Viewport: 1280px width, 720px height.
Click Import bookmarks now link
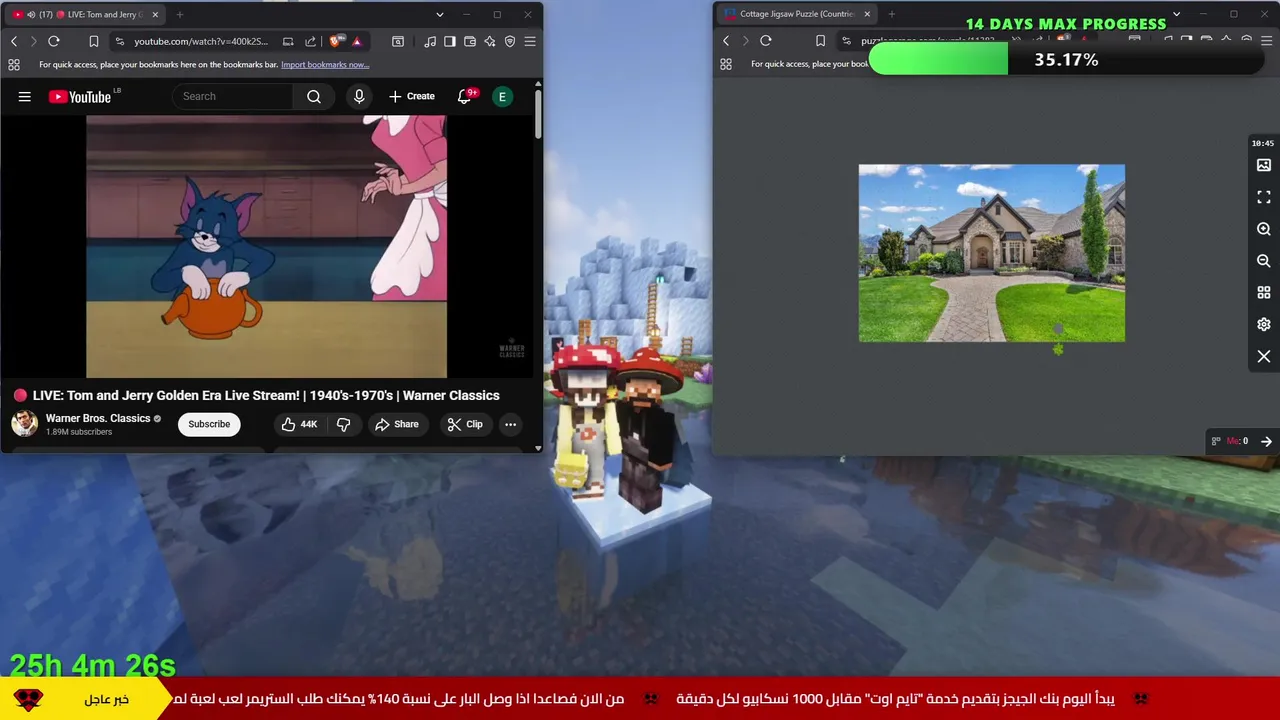(x=325, y=65)
